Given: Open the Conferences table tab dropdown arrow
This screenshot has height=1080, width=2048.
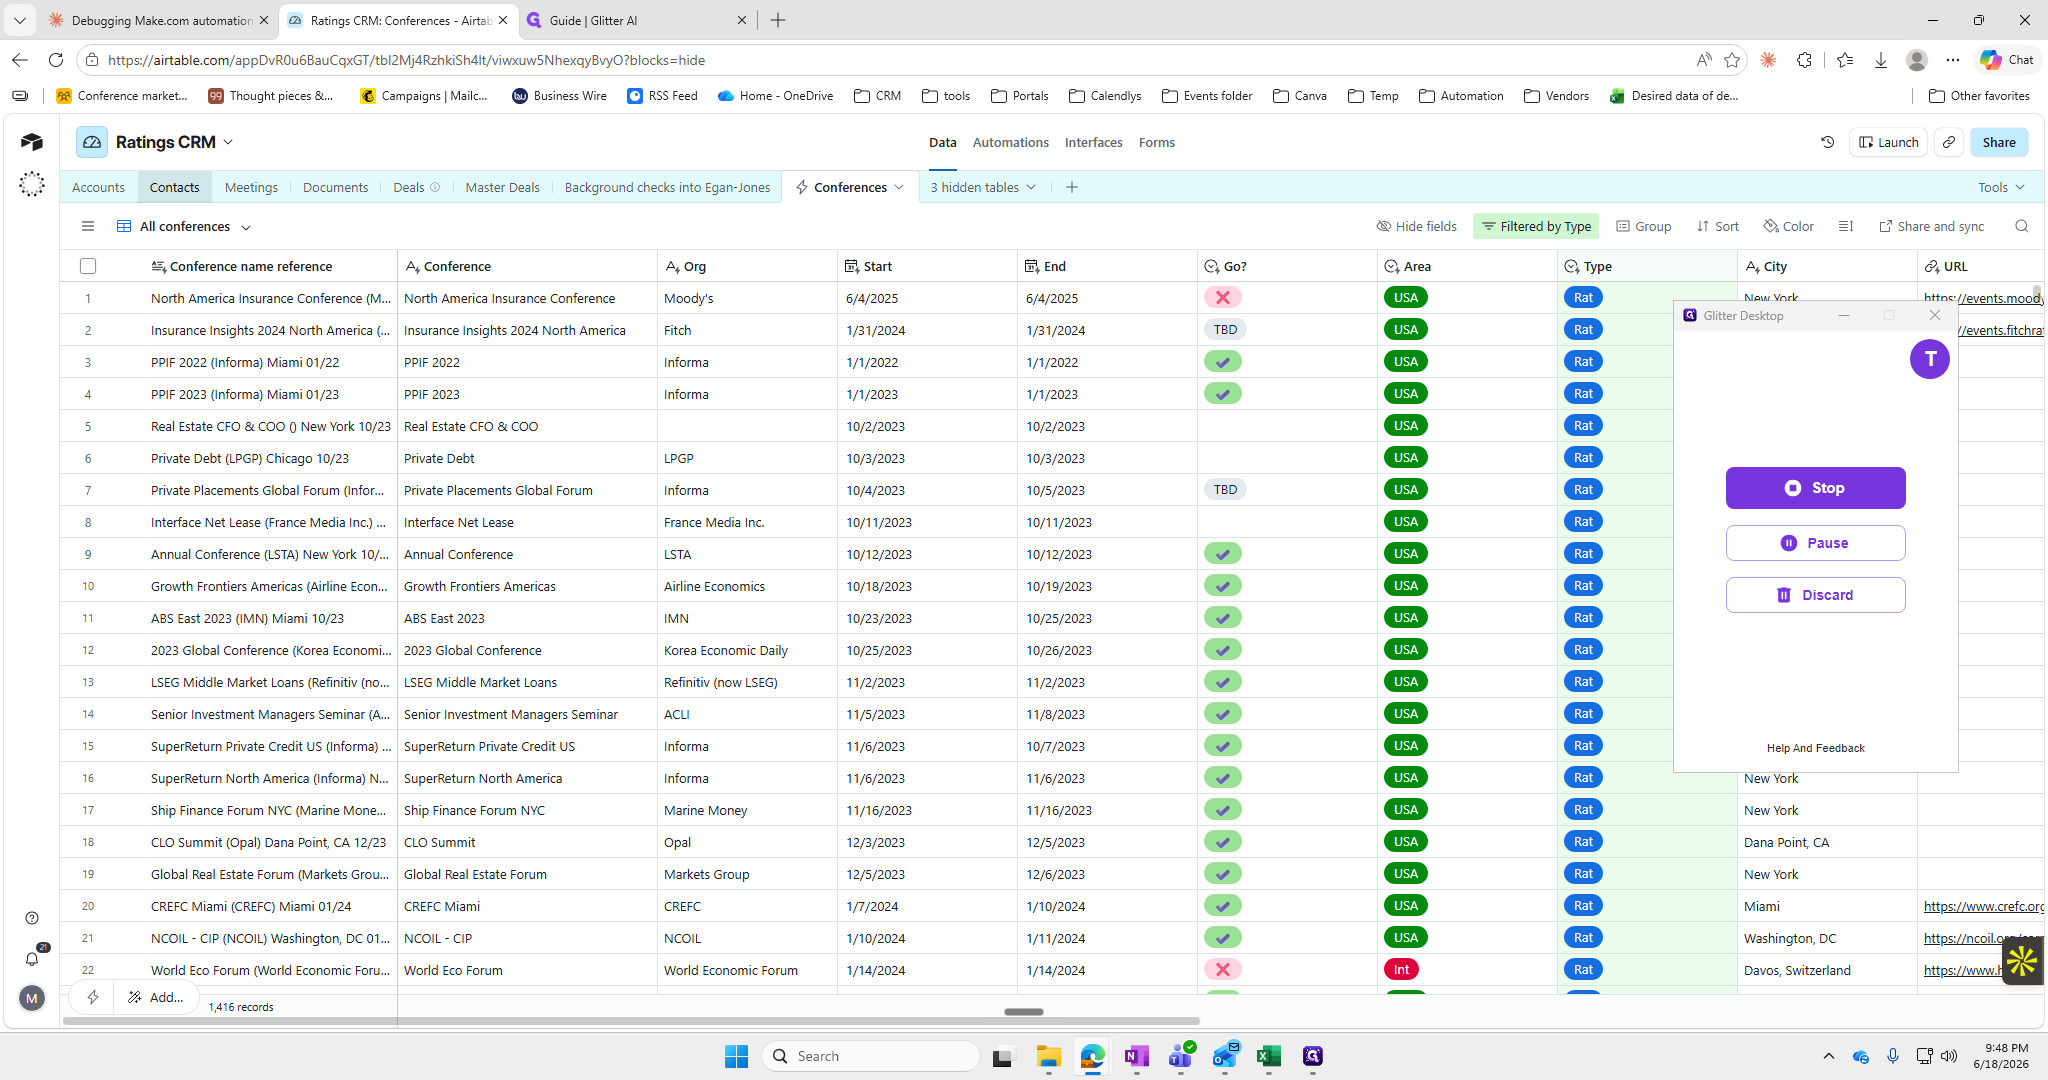Looking at the screenshot, I should [899, 187].
